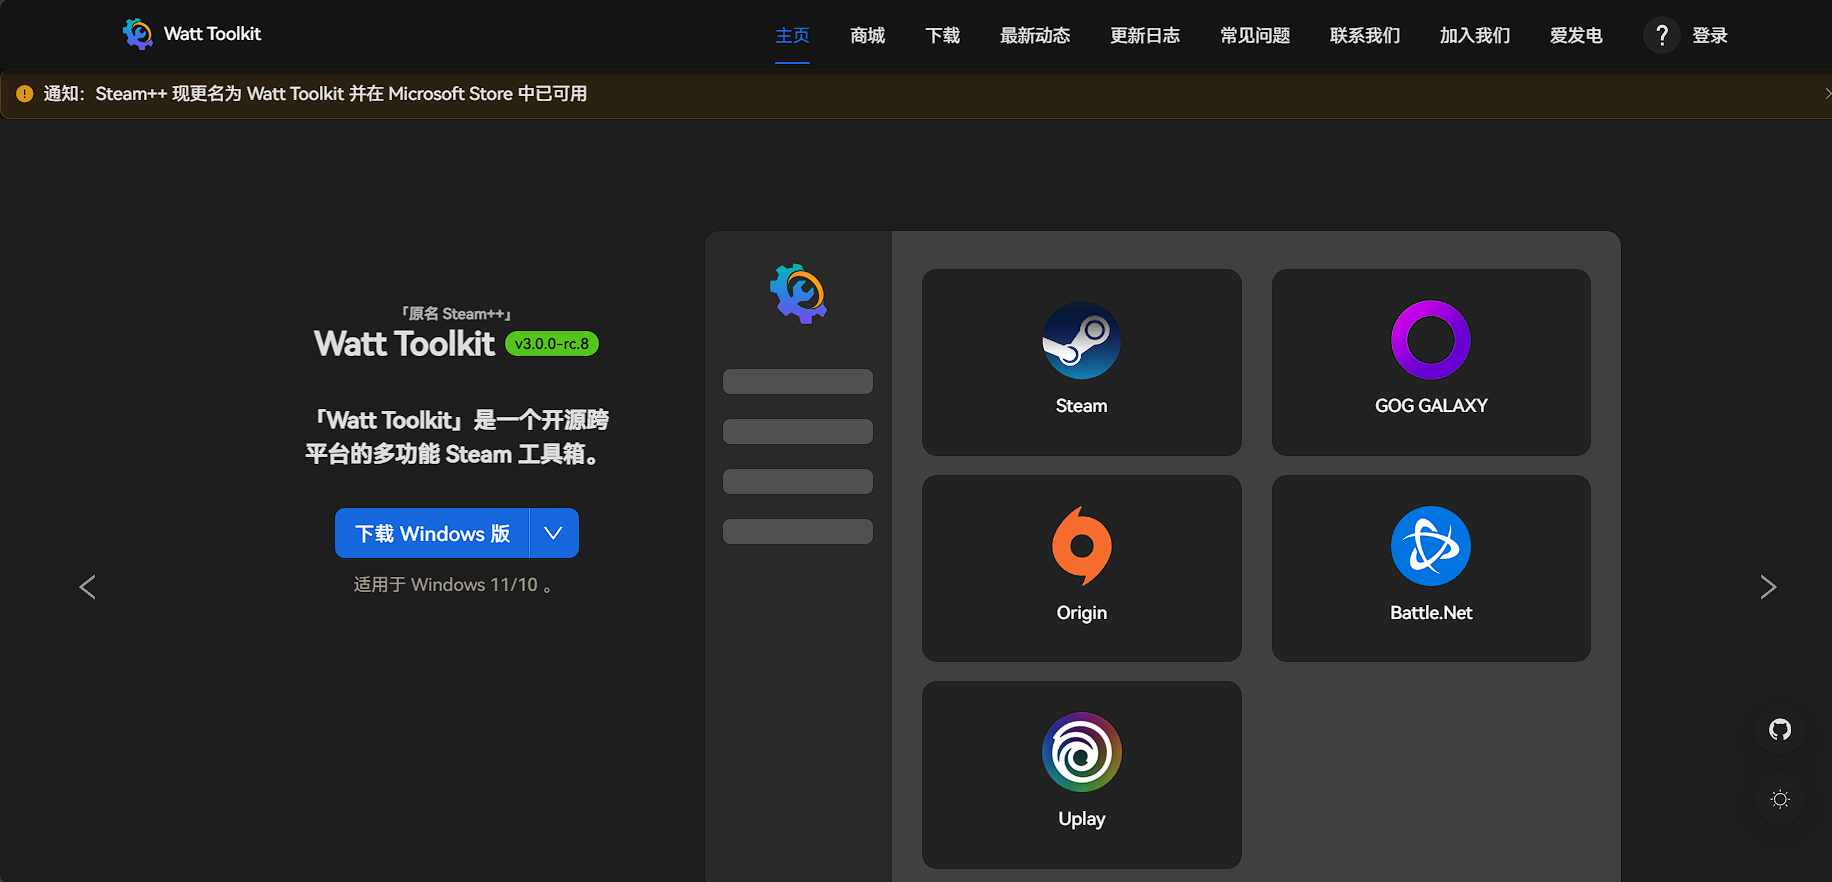Open 加入我们 join us page

[x=1475, y=36]
